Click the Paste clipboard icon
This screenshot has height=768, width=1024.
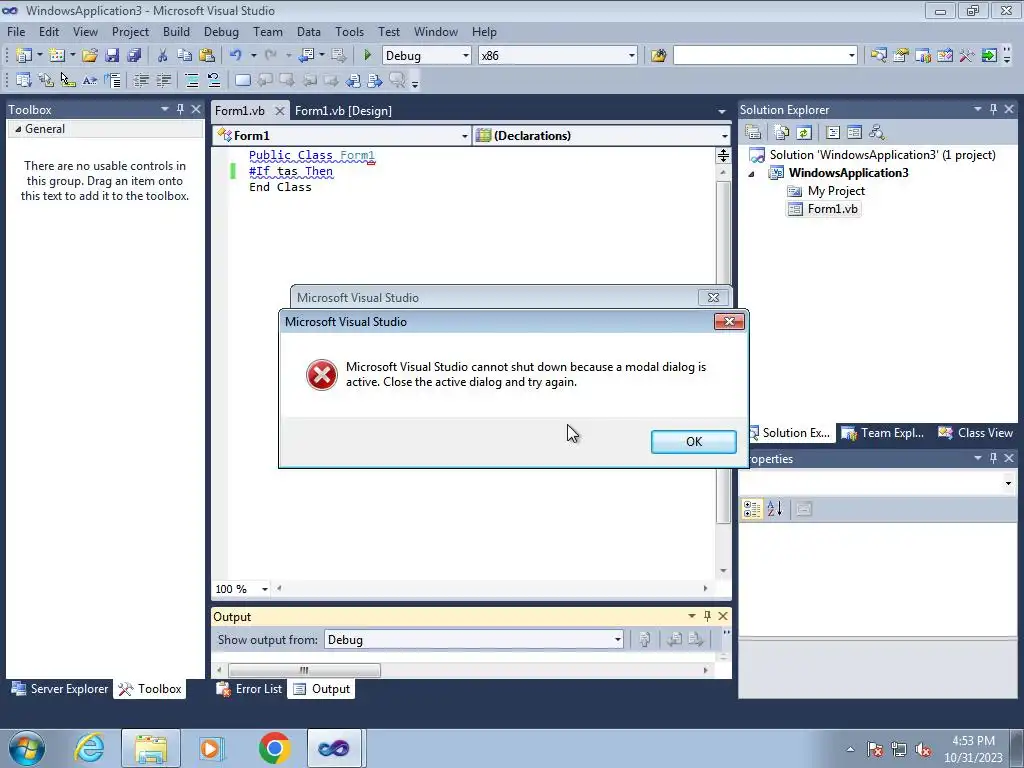(207, 56)
